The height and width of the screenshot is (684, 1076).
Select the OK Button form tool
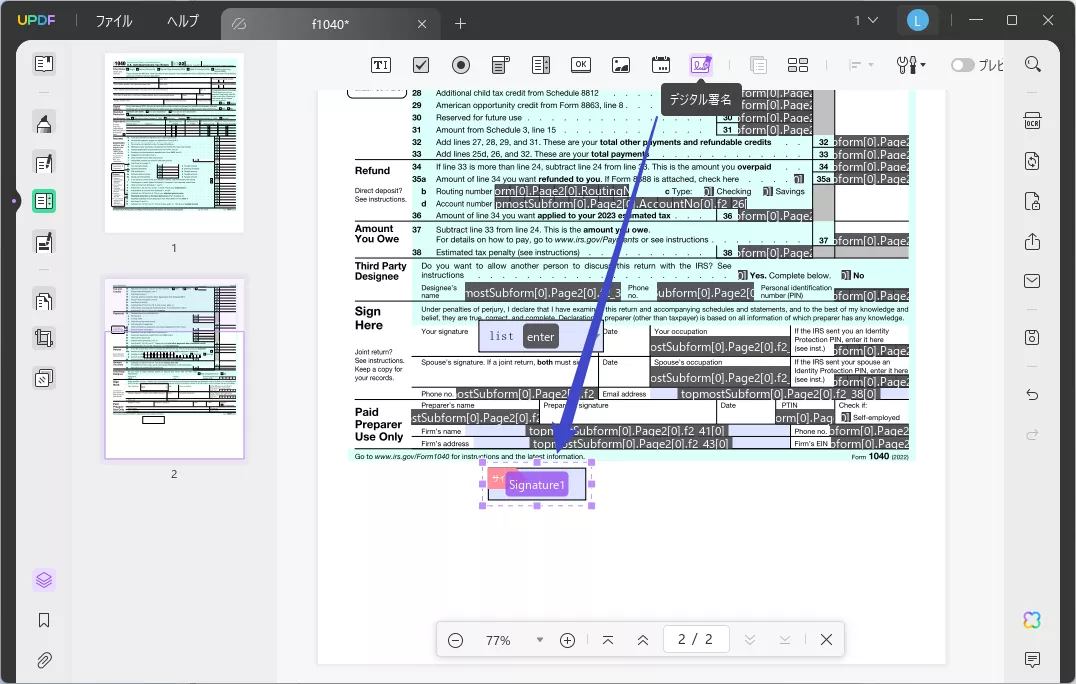point(581,64)
